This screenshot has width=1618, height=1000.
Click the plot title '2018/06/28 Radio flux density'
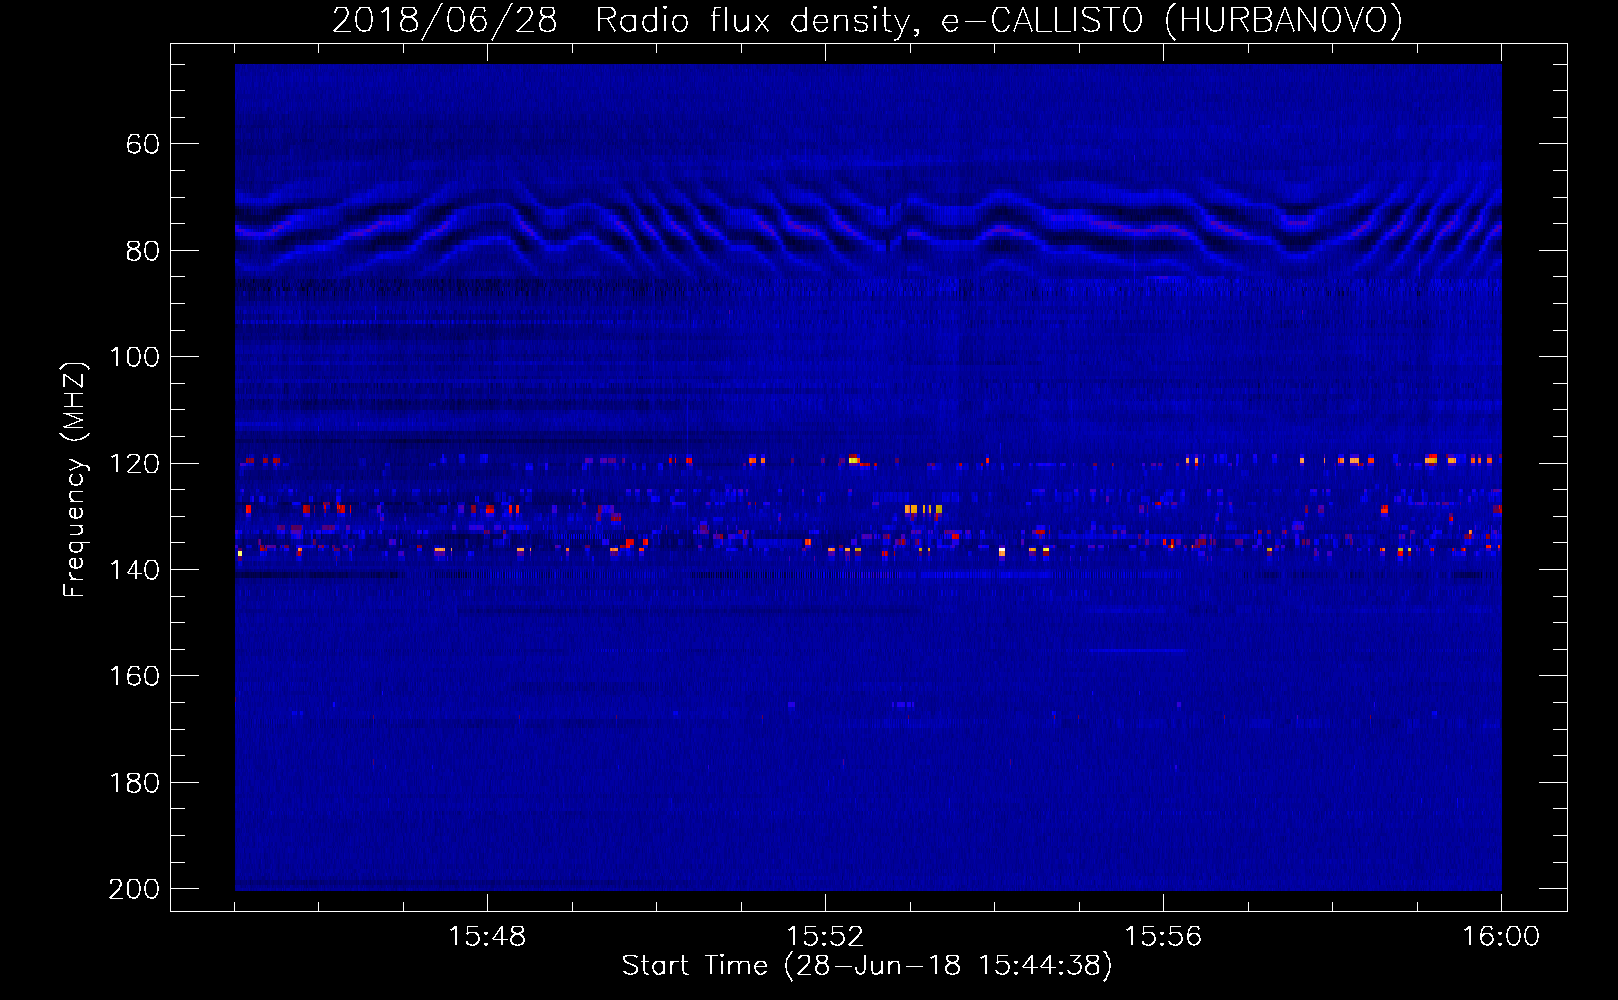(x=867, y=21)
